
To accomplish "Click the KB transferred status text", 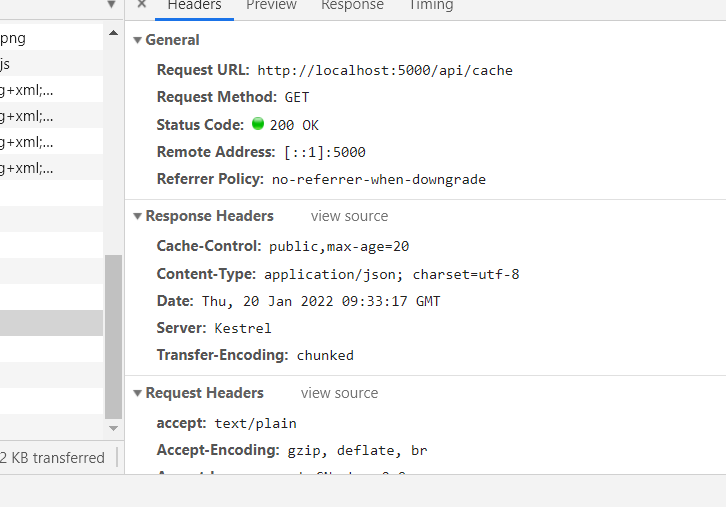I will [x=52, y=458].
